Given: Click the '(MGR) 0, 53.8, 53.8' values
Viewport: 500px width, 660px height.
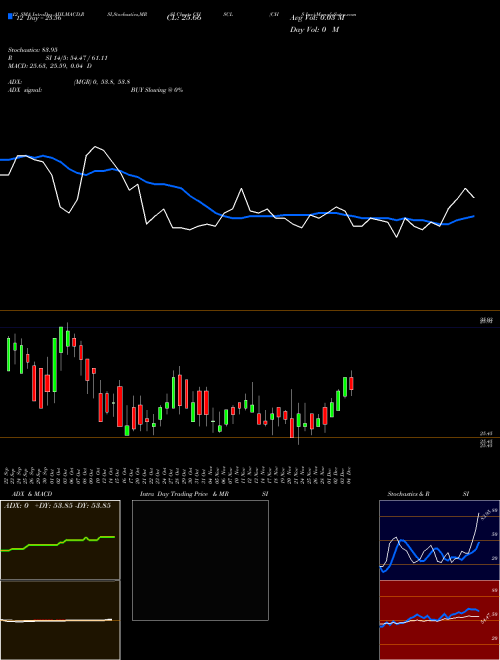Looking at the screenshot, I should [101, 82].
